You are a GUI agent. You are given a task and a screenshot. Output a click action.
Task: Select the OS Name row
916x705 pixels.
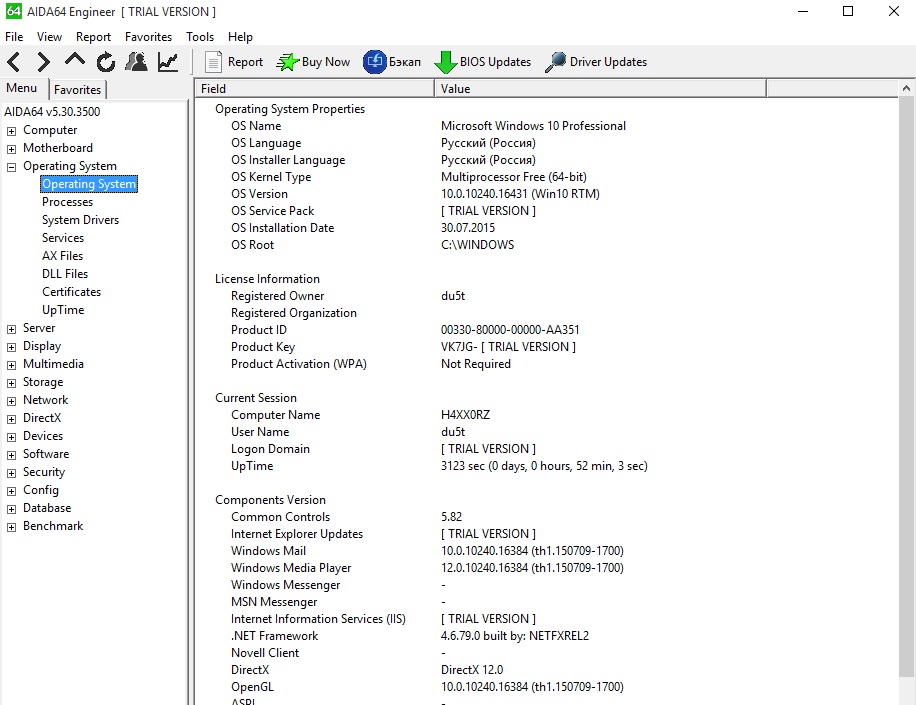click(546, 126)
